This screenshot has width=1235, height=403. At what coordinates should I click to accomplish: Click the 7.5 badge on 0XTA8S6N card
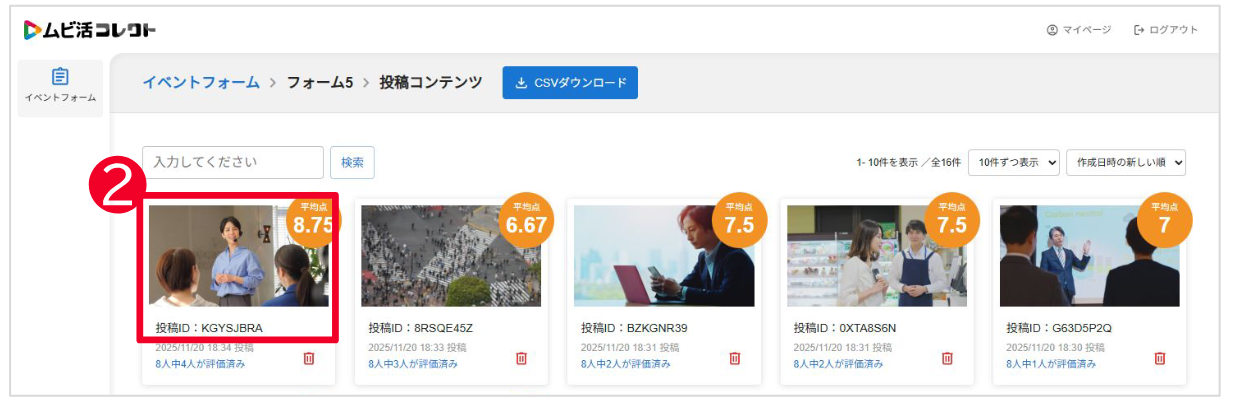[x=952, y=220]
